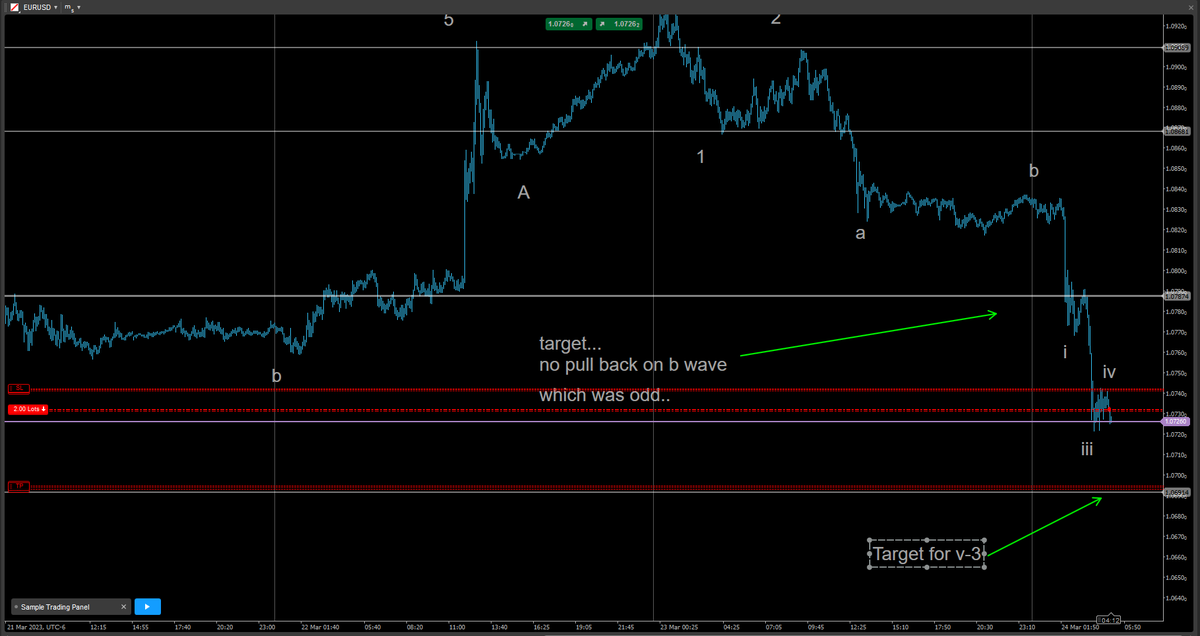
Task: Click the 04:12 bar countdown timer
Action: tap(1107, 621)
